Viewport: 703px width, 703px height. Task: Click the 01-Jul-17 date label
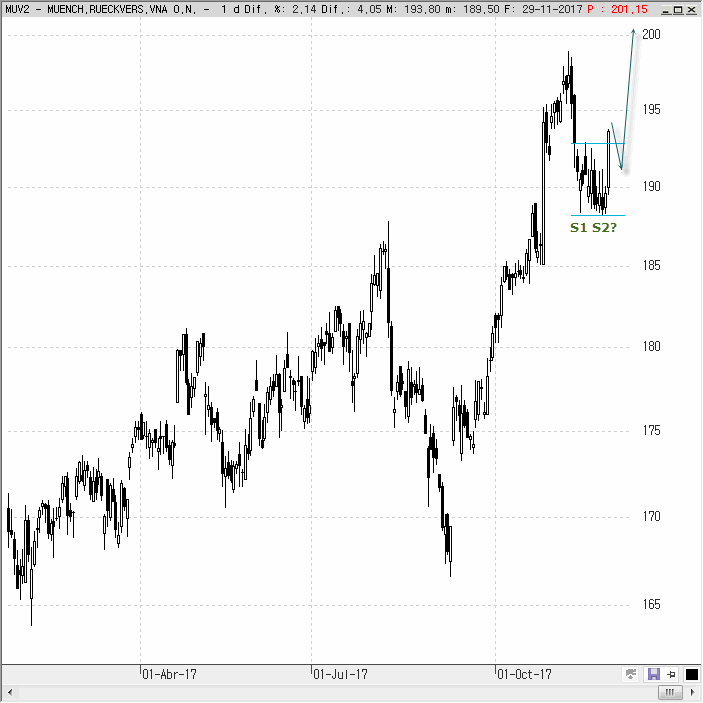[x=340, y=674]
